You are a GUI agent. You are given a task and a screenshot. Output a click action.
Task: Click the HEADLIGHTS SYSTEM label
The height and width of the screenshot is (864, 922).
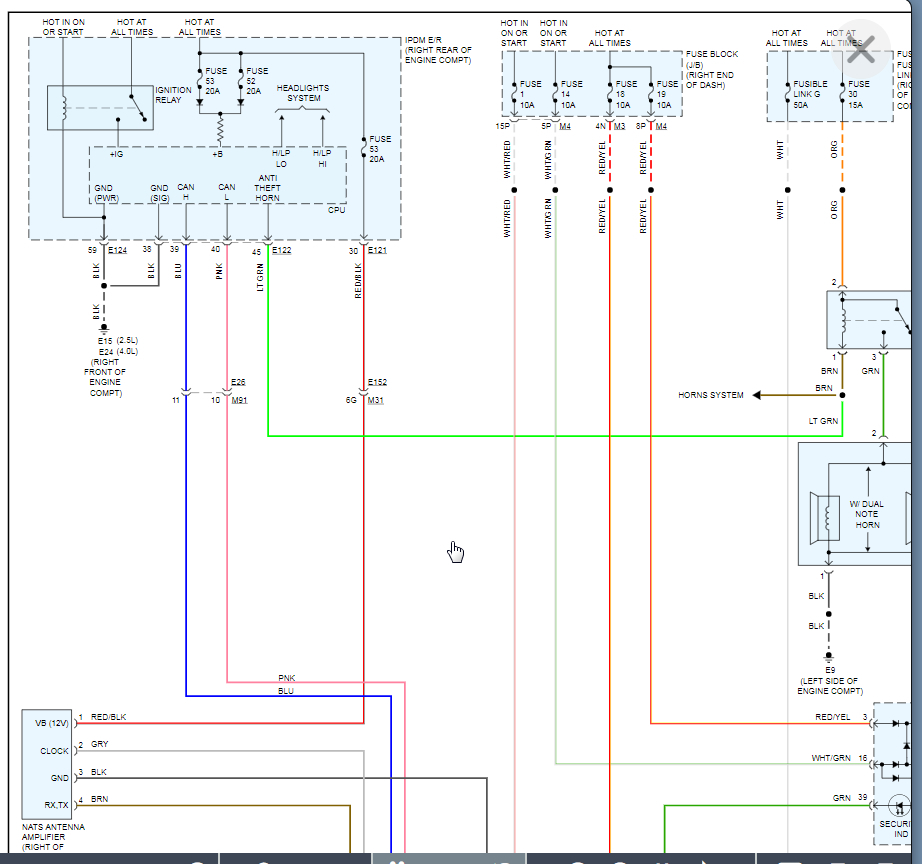pyautogui.click(x=303, y=93)
